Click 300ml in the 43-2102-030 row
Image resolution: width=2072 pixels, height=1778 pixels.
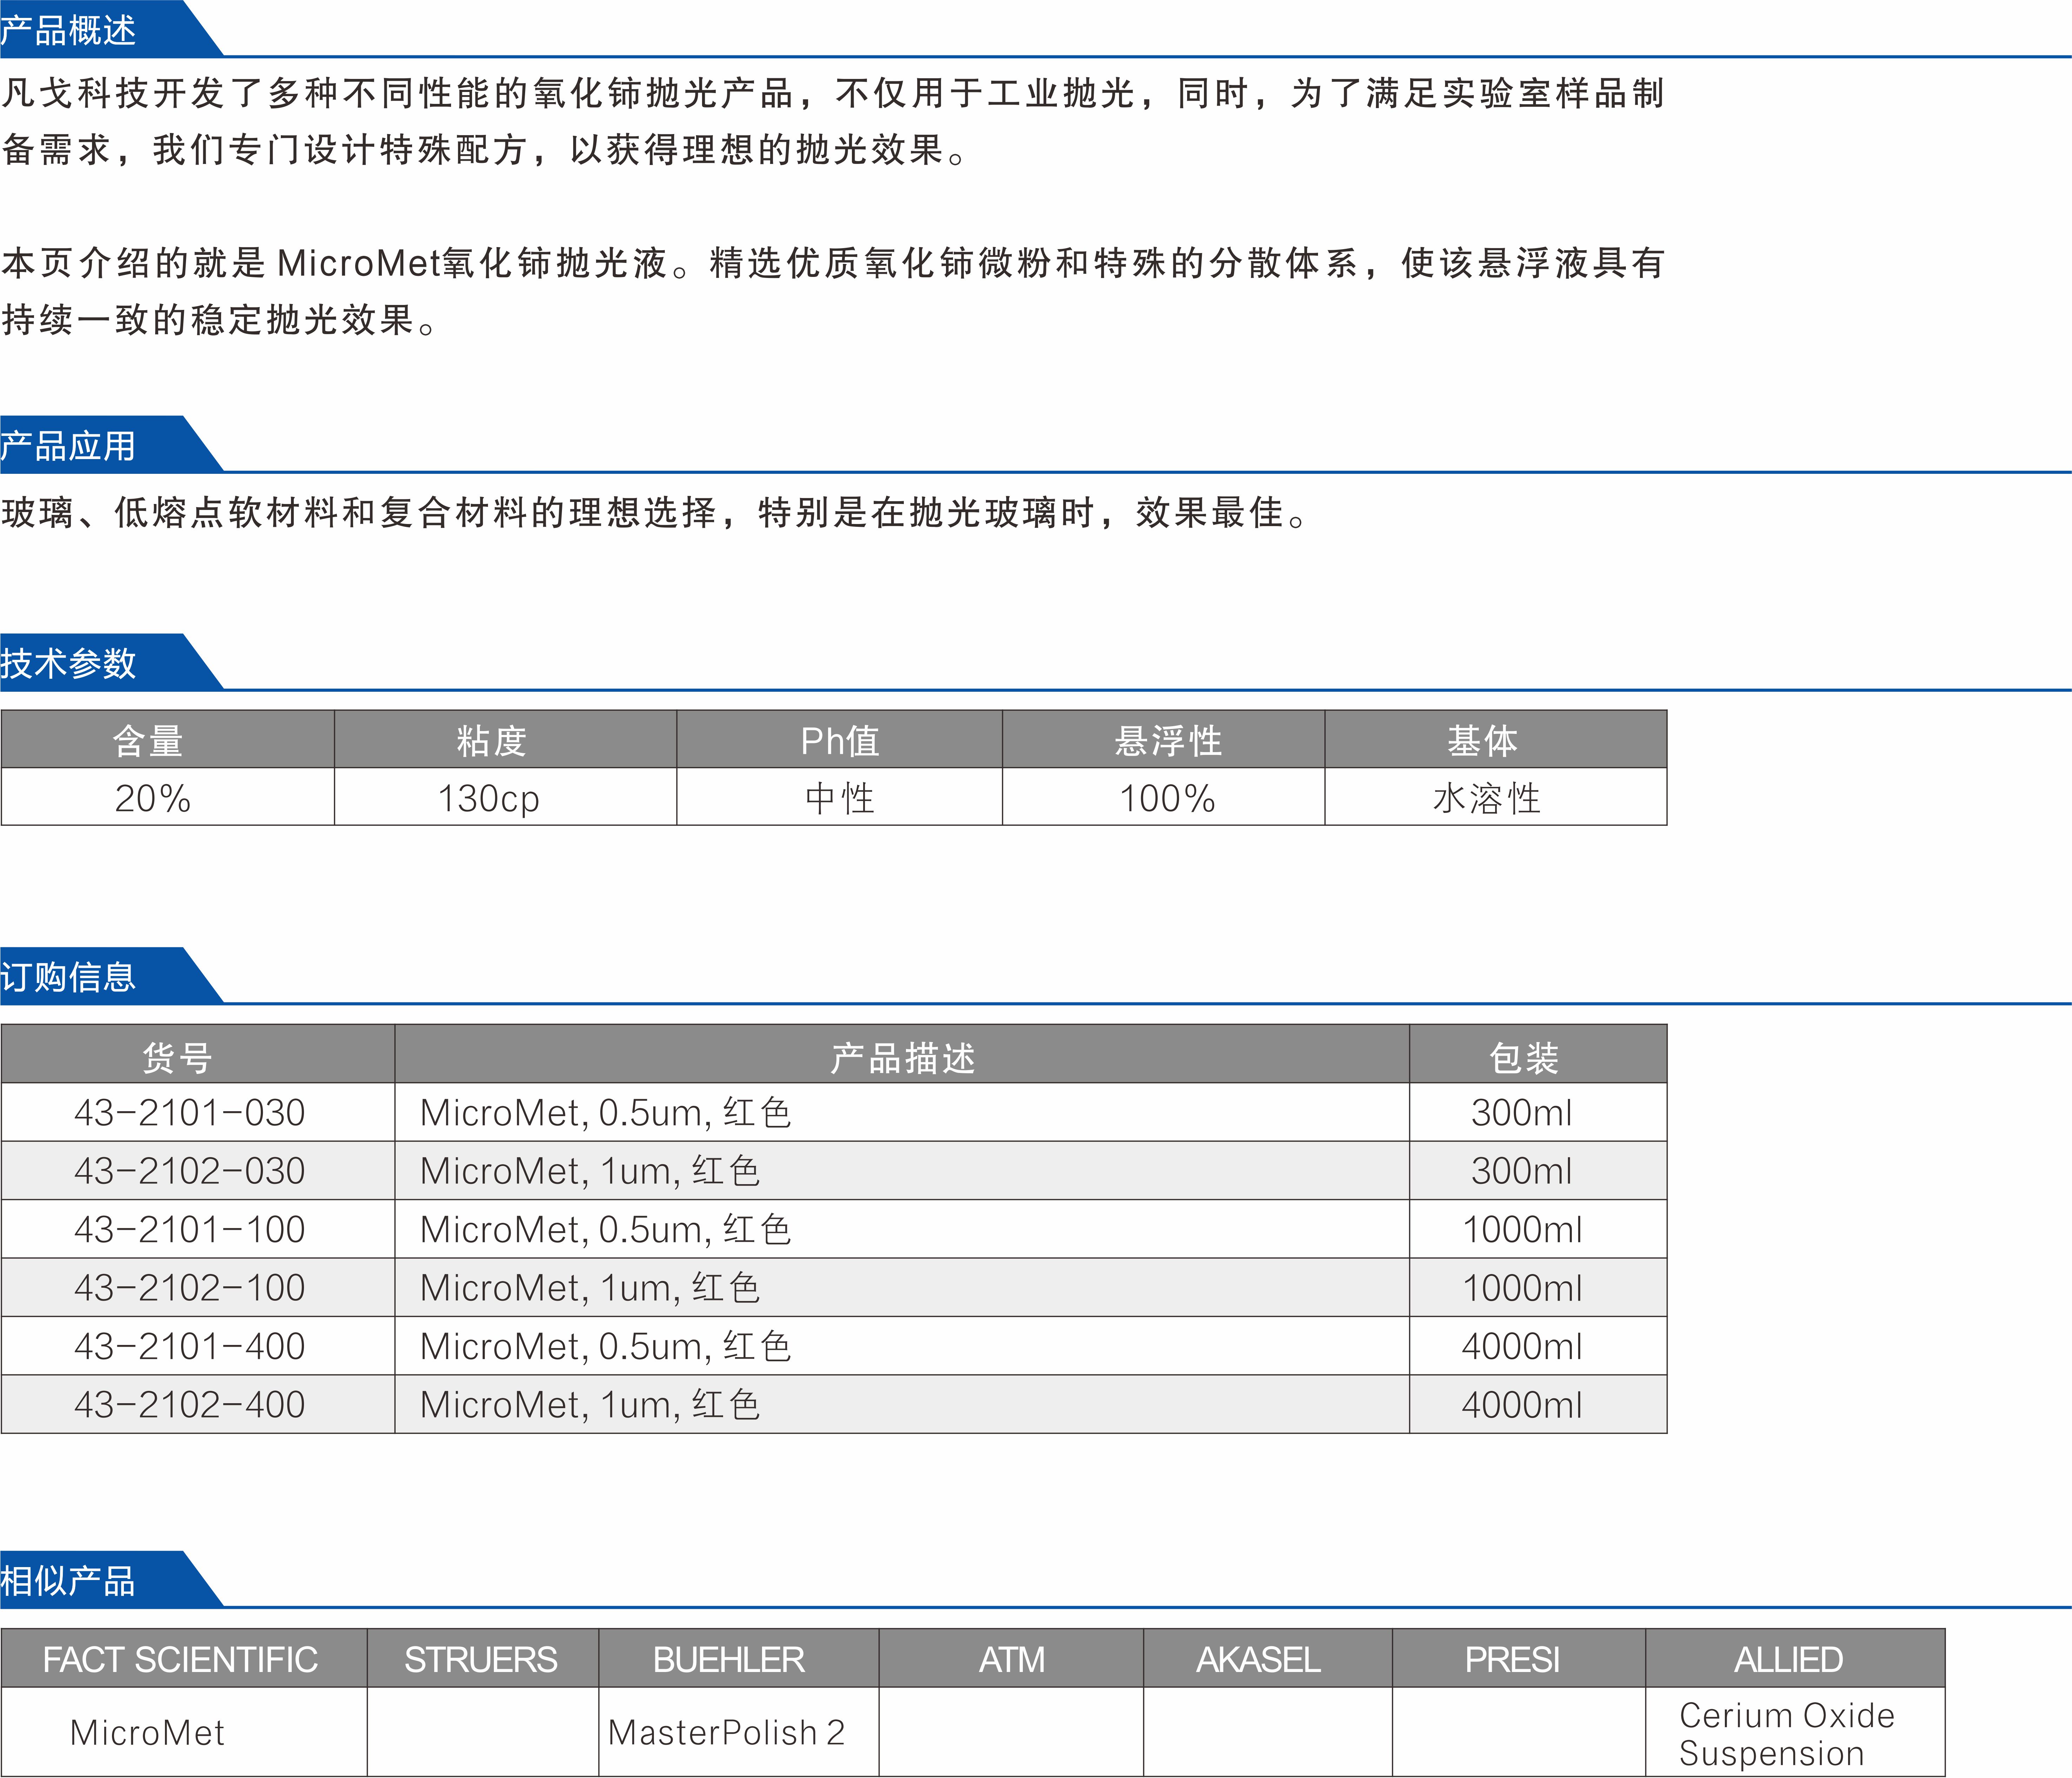(x=1522, y=1171)
